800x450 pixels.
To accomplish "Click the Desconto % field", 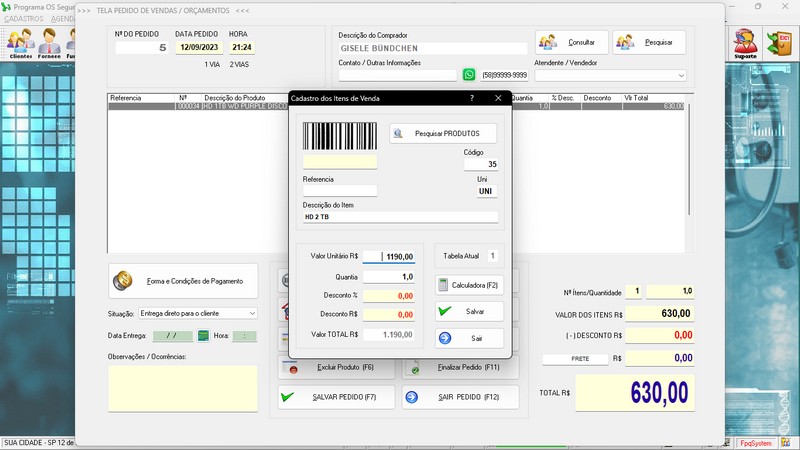I will (x=388, y=296).
